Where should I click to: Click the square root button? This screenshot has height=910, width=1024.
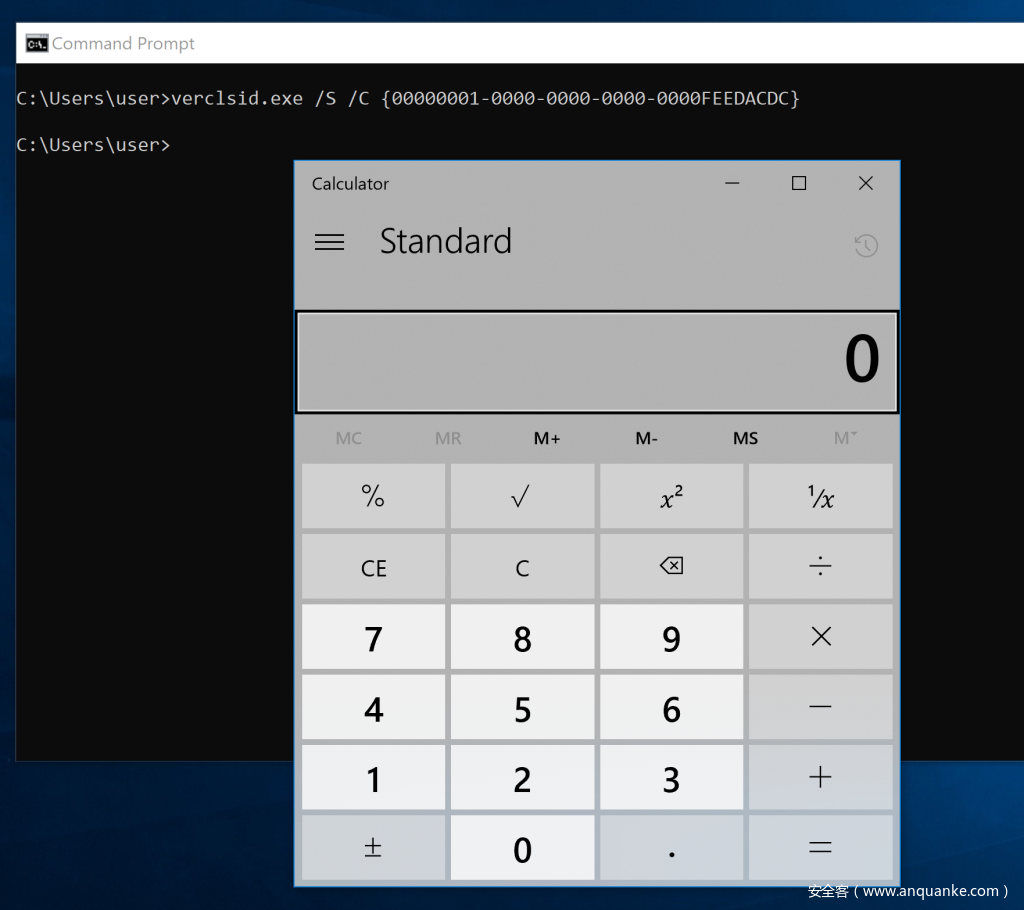(x=521, y=497)
